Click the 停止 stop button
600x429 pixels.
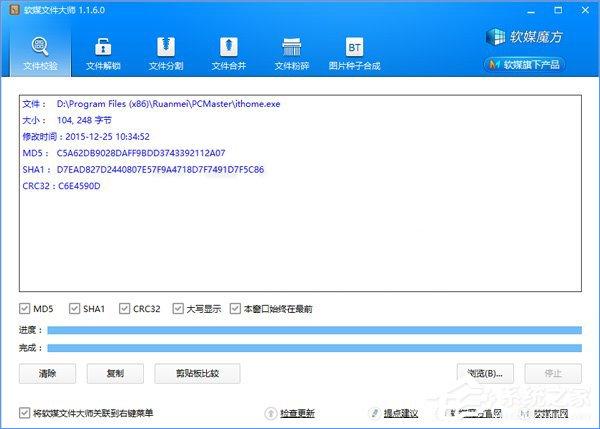[553, 373]
